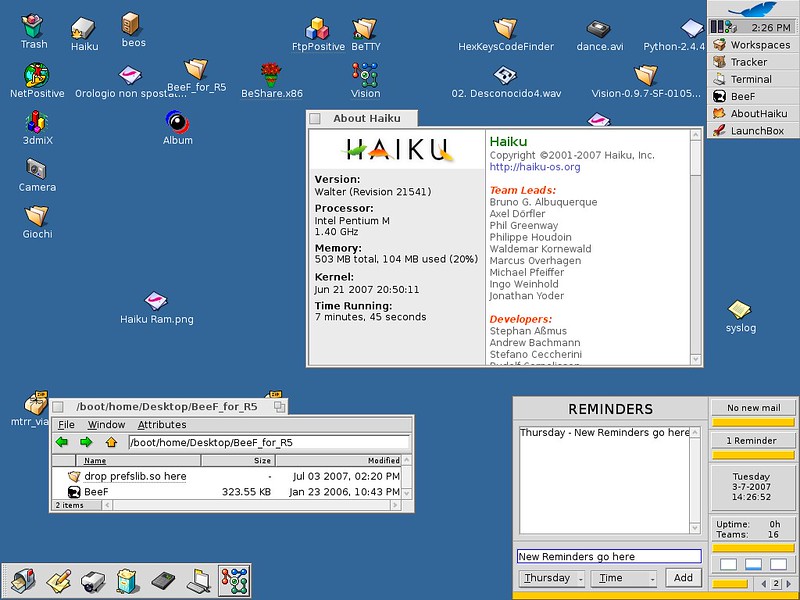Select the Haiku Ram.png image file

point(156,301)
